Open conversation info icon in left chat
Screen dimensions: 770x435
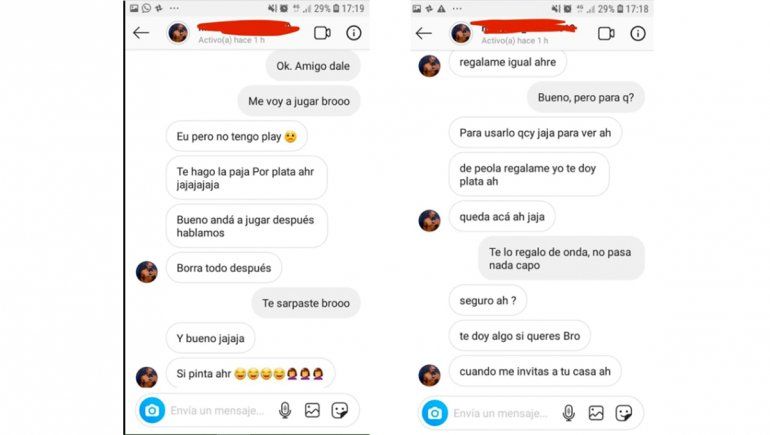tap(354, 33)
